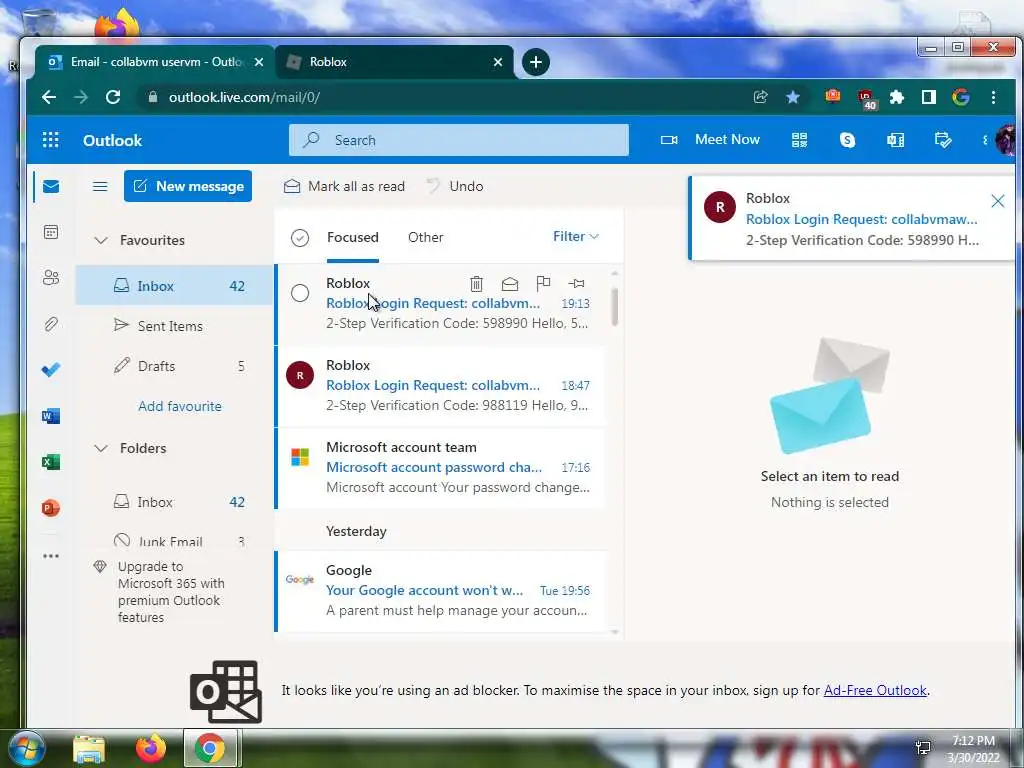Show more apps ellipsis in left rail
Screen dimensions: 1024x768
[x=51, y=556]
